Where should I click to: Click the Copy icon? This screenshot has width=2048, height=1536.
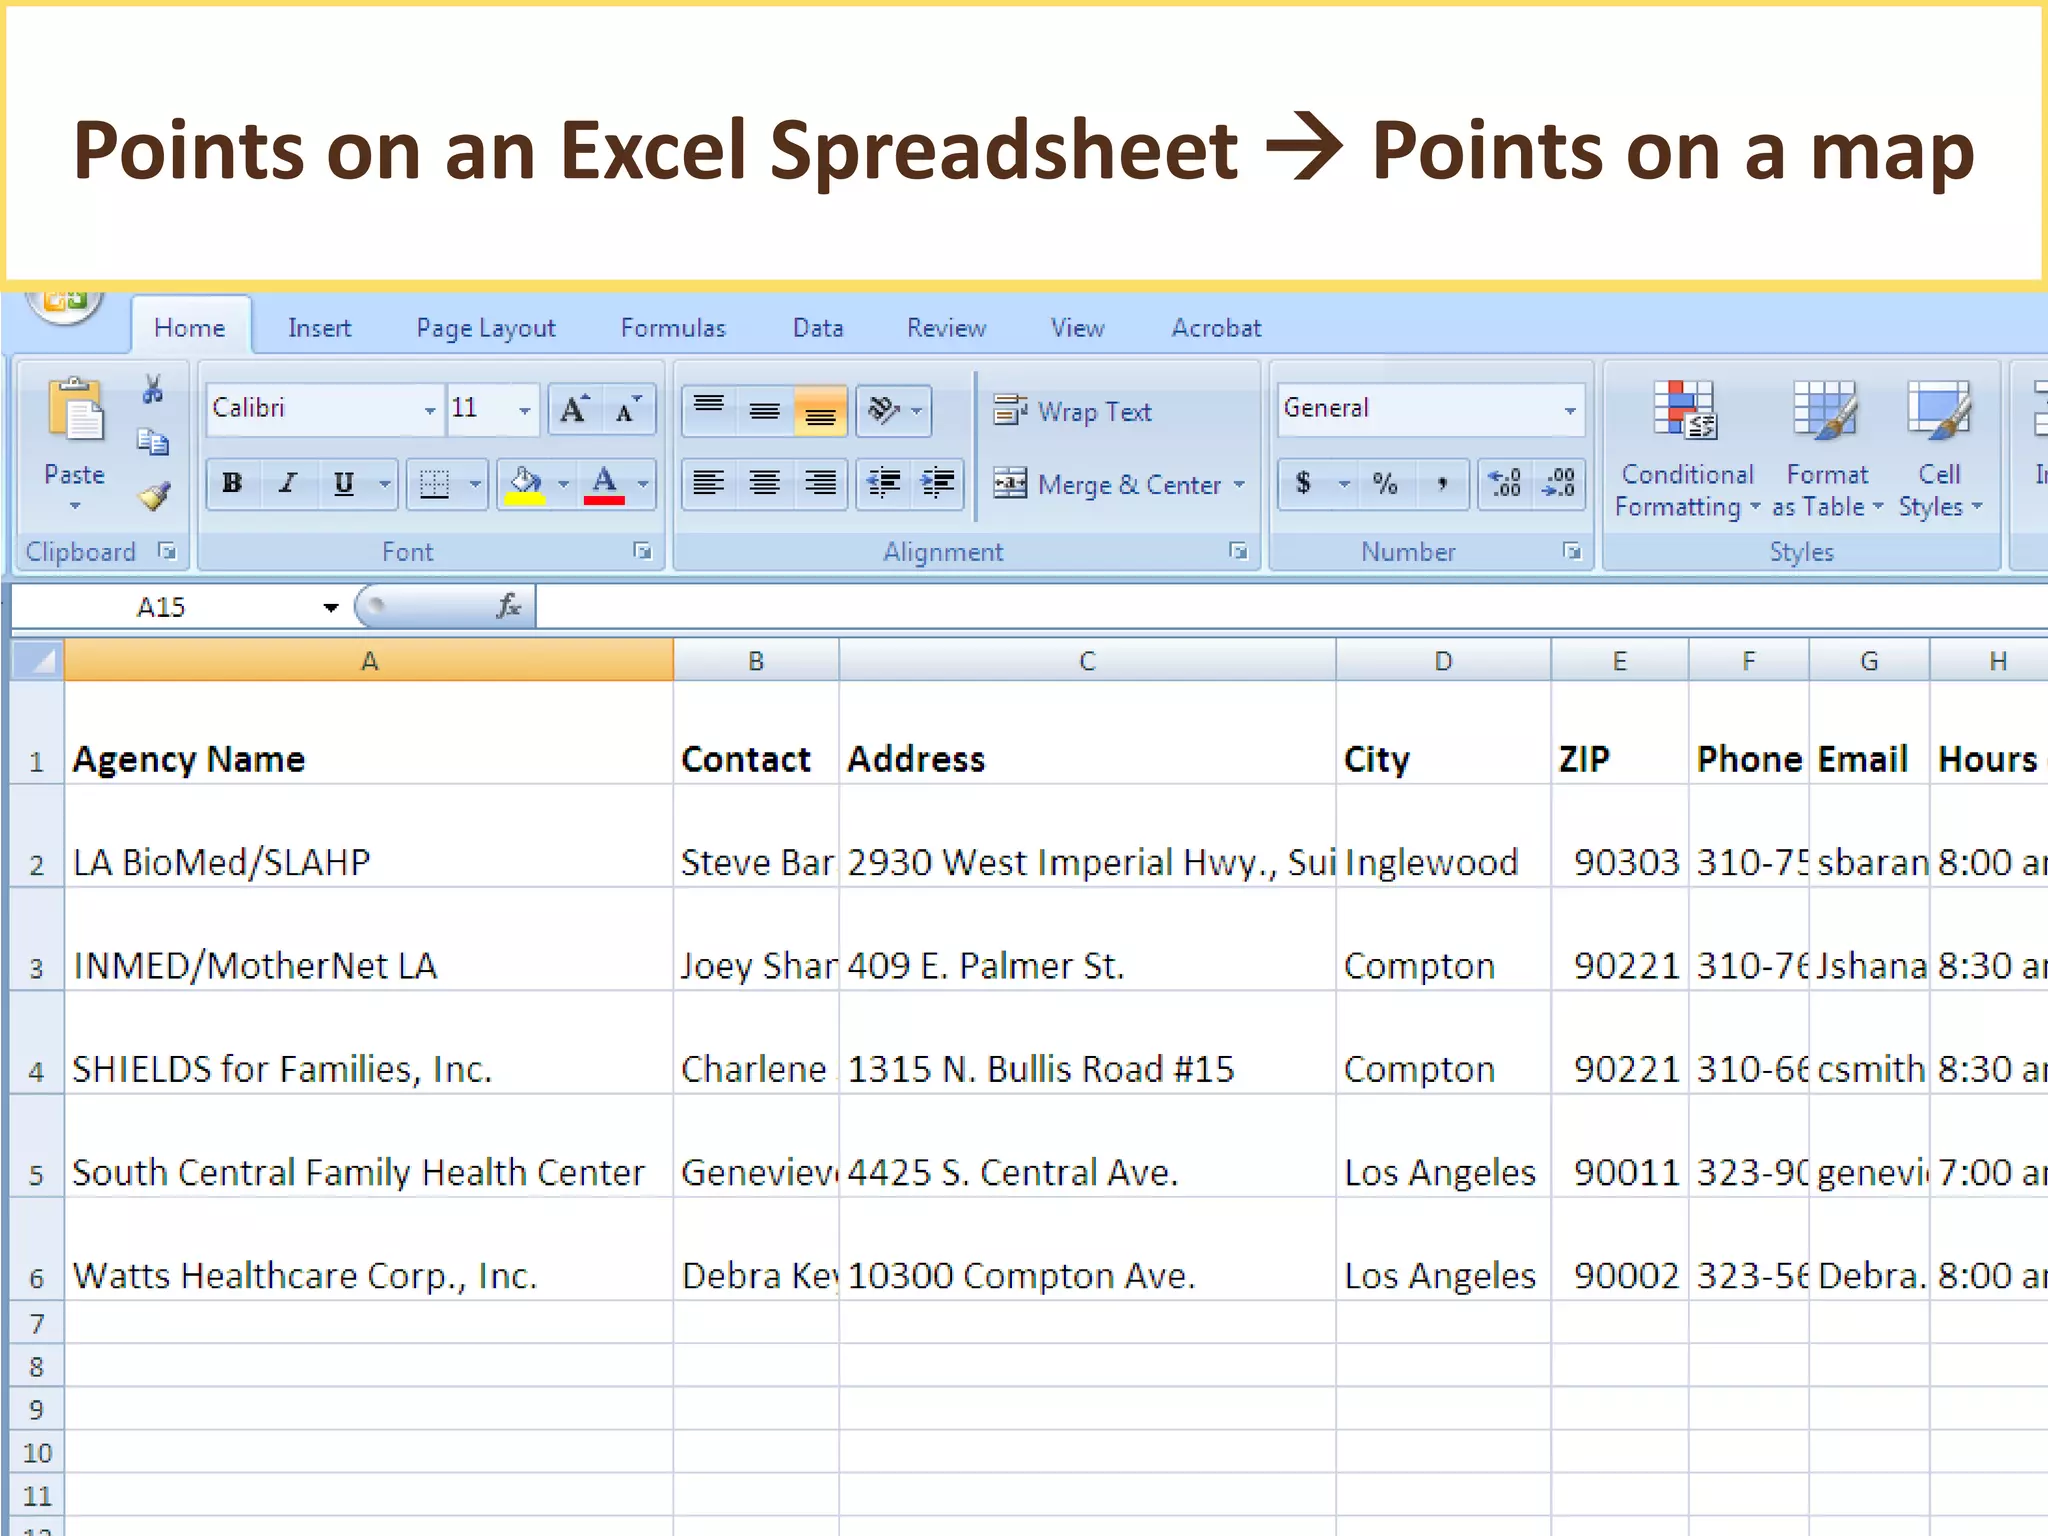(153, 442)
